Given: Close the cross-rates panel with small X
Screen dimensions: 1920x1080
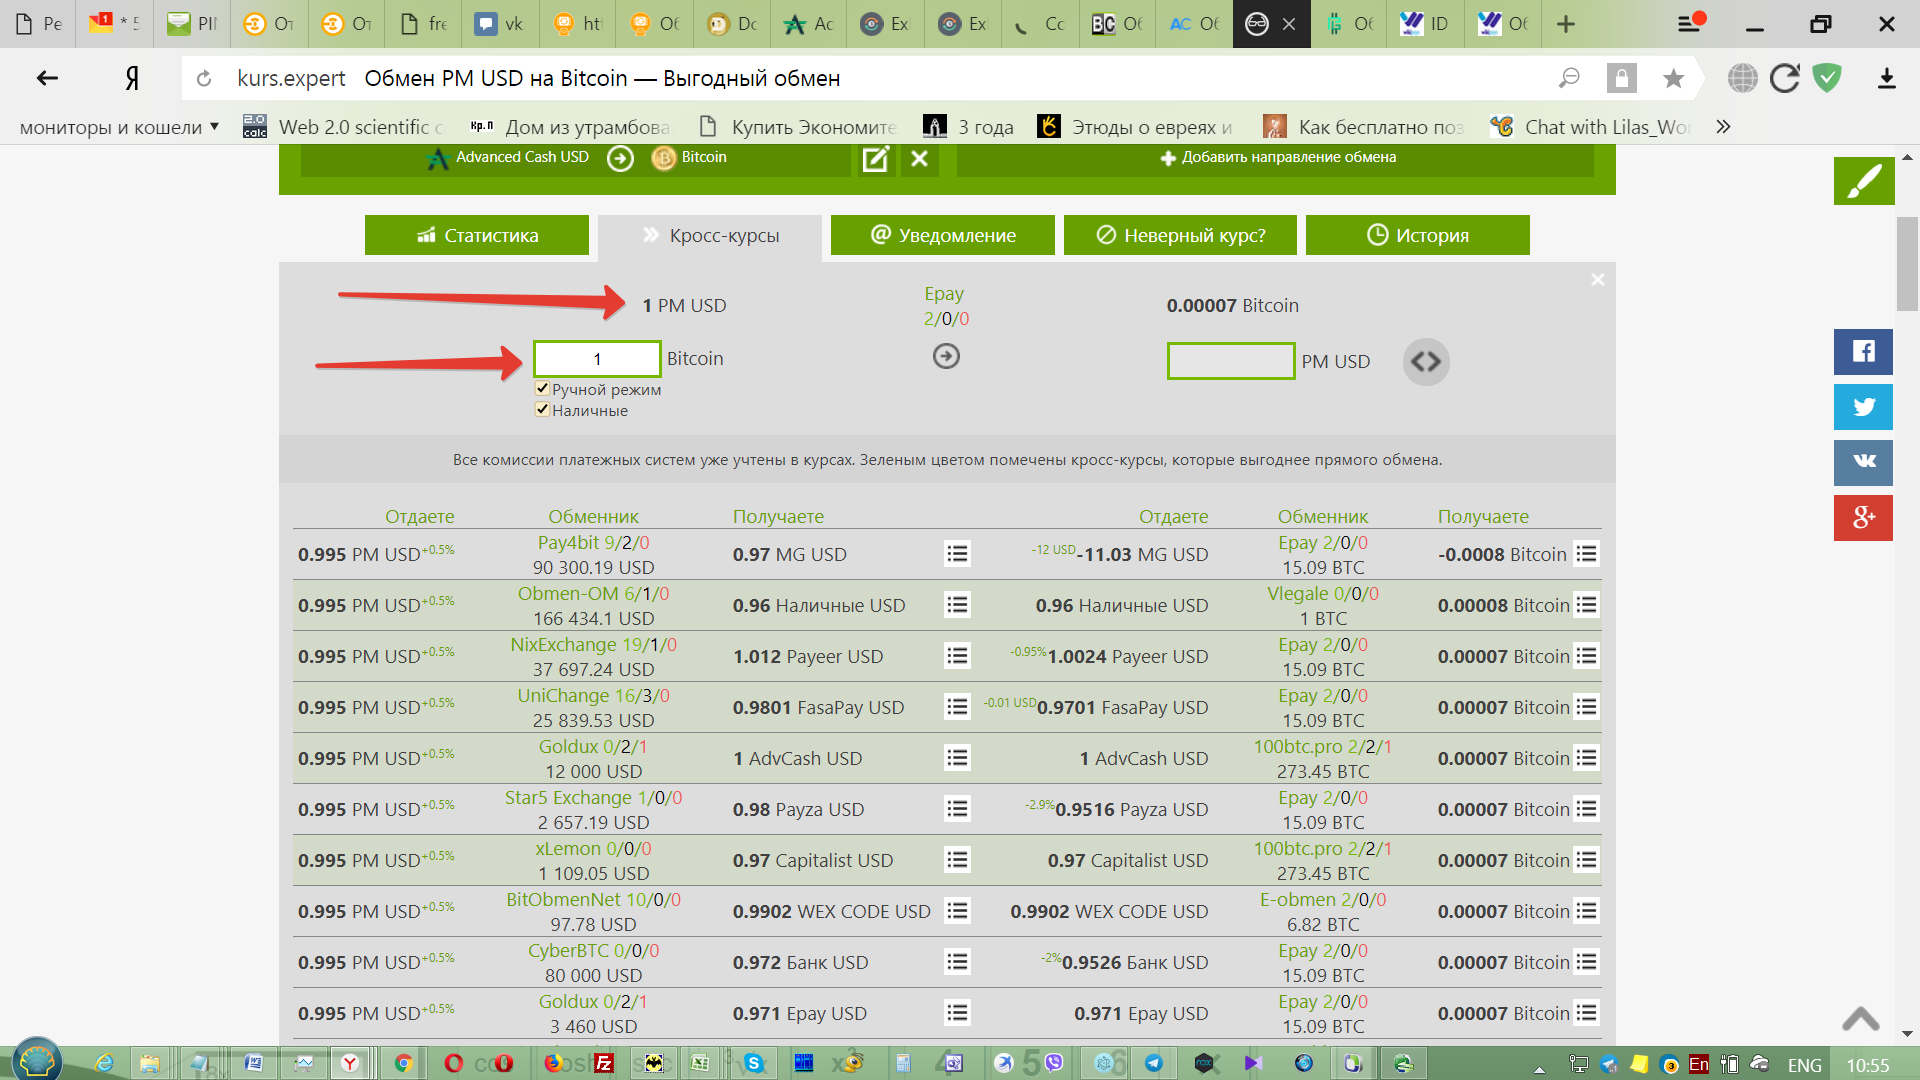Looking at the screenshot, I should [1597, 280].
